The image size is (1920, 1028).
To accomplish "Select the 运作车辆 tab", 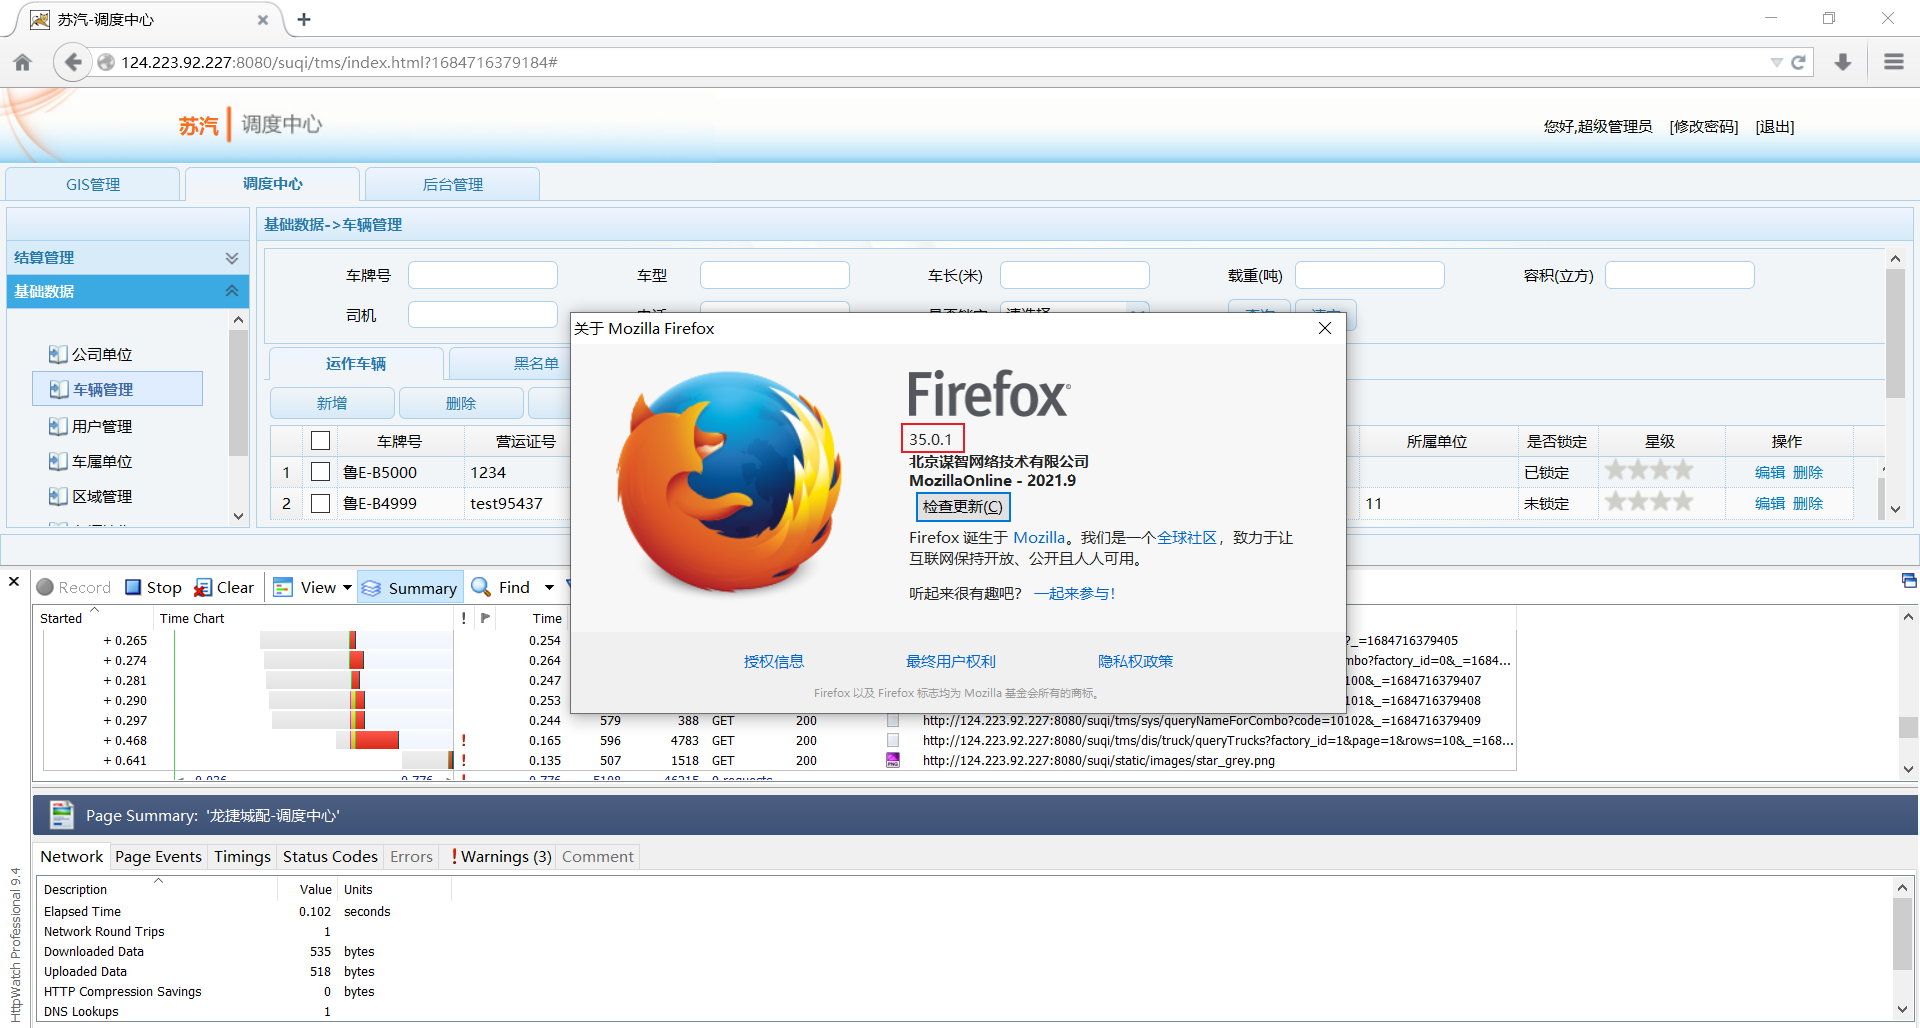I will (356, 363).
